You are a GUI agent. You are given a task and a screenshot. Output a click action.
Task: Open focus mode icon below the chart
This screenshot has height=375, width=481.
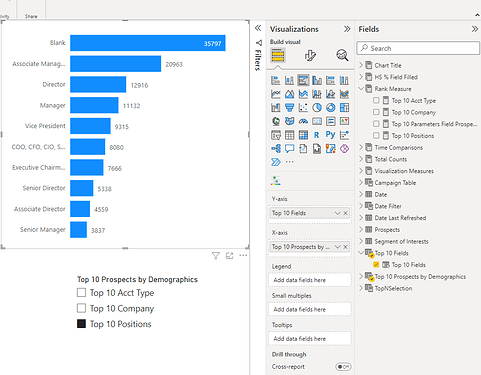coord(229,256)
